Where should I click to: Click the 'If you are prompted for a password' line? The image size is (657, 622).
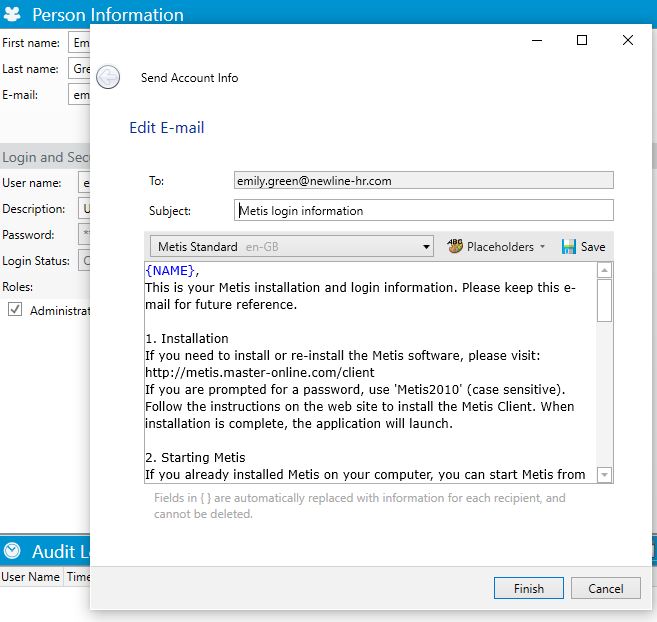[x=355, y=389]
